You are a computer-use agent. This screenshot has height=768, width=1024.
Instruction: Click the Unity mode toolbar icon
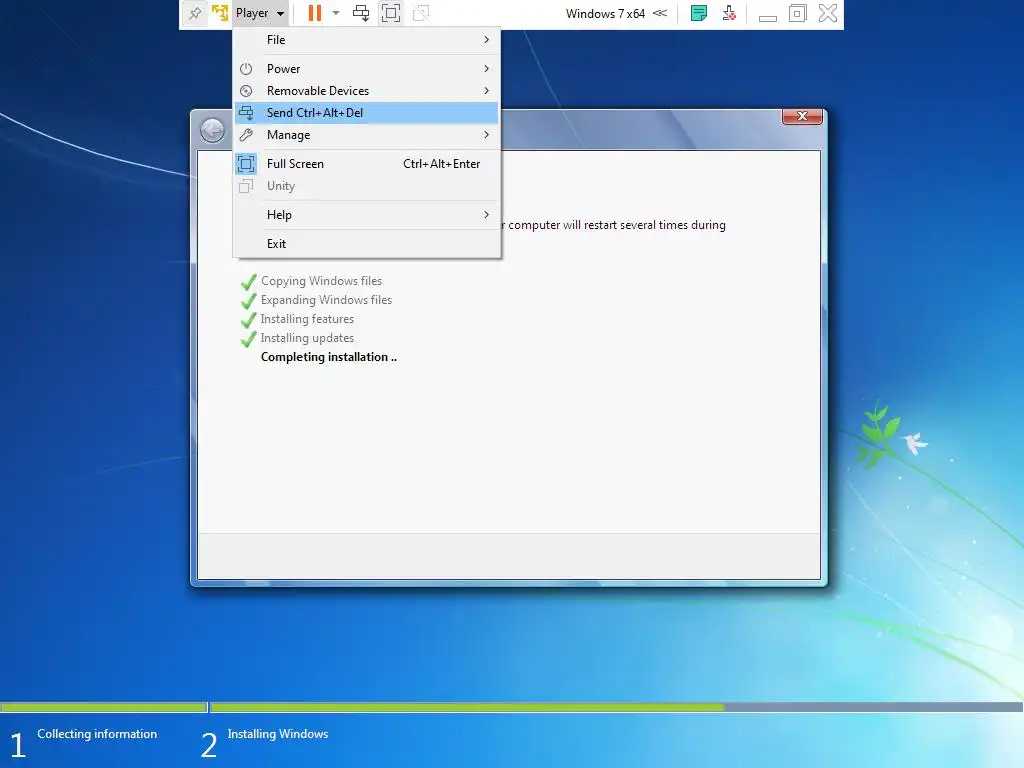(x=421, y=13)
